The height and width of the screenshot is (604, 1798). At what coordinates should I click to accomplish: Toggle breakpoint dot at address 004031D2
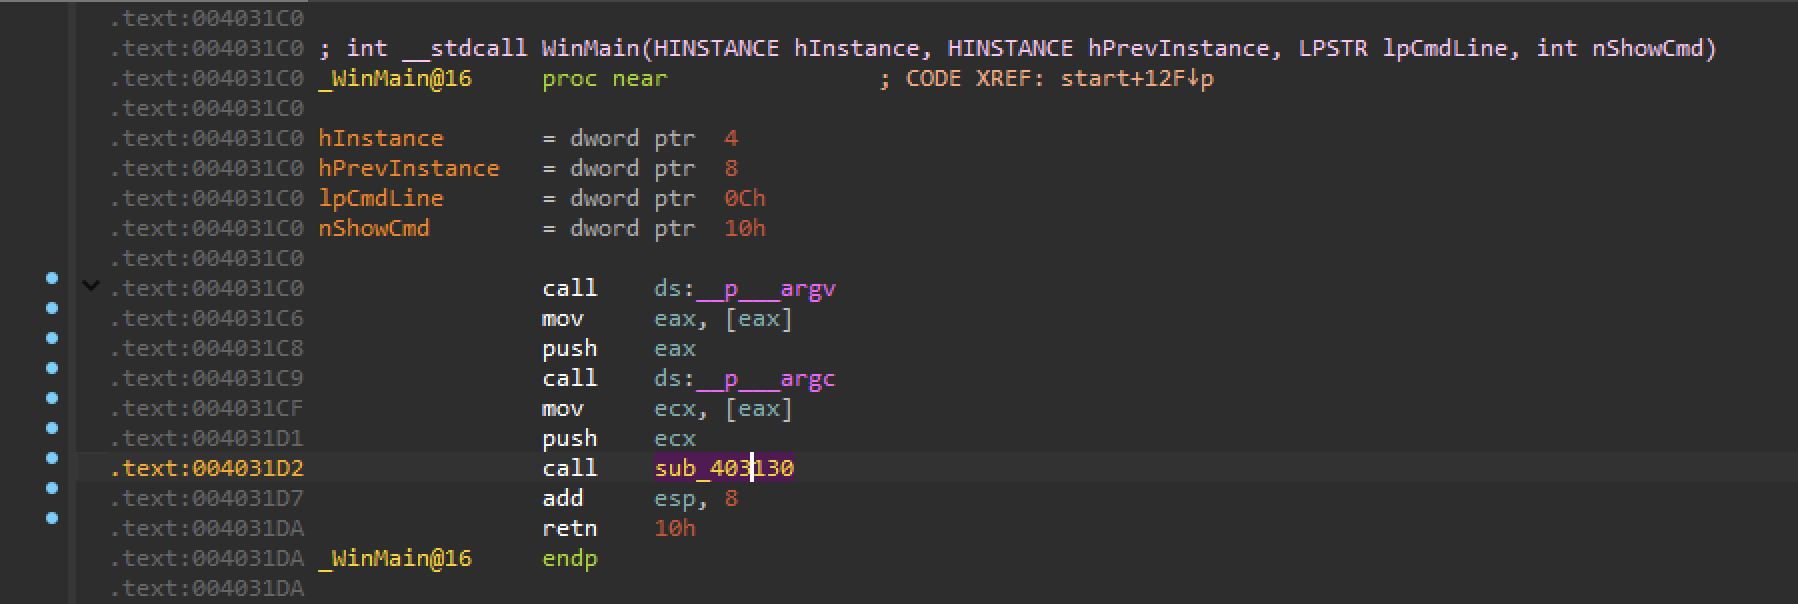click(52, 458)
